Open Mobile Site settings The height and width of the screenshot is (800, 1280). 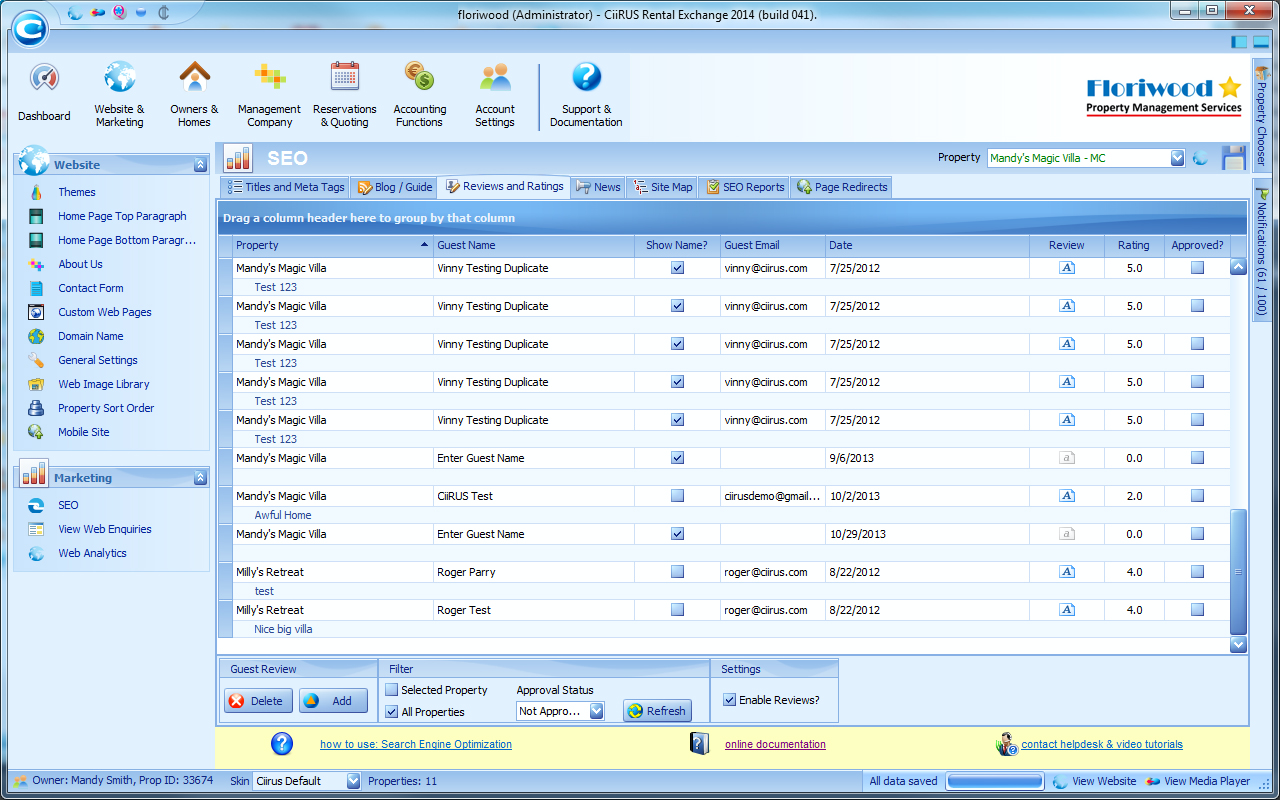(84, 432)
